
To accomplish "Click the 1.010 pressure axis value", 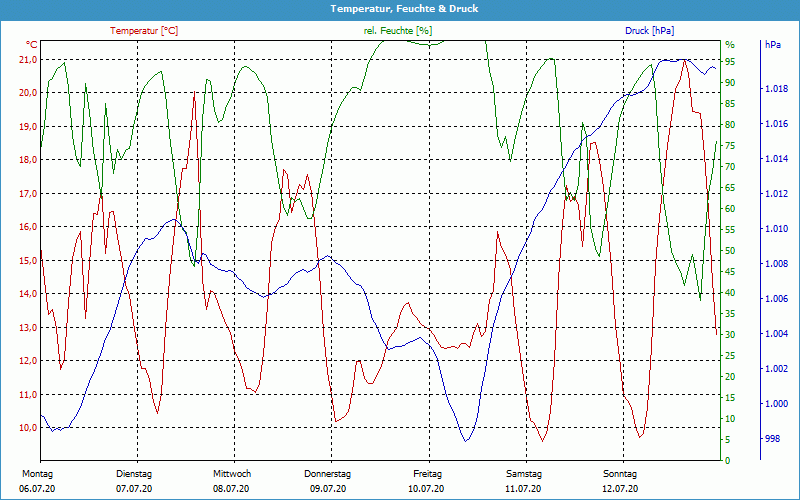I will [x=776, y=229].
